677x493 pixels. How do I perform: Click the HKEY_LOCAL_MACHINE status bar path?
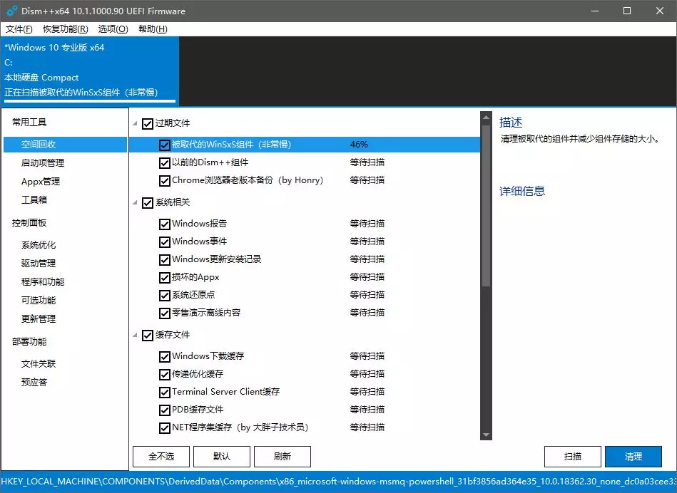point(338,481)
